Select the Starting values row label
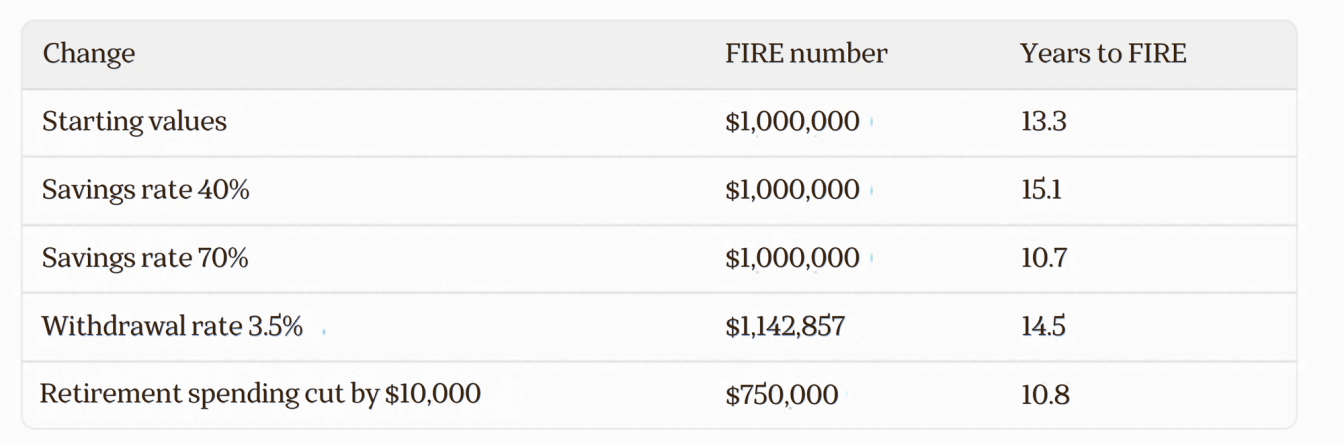This screenshot has width=1344, height=445. pyautogui.click(x=135, y=122)
